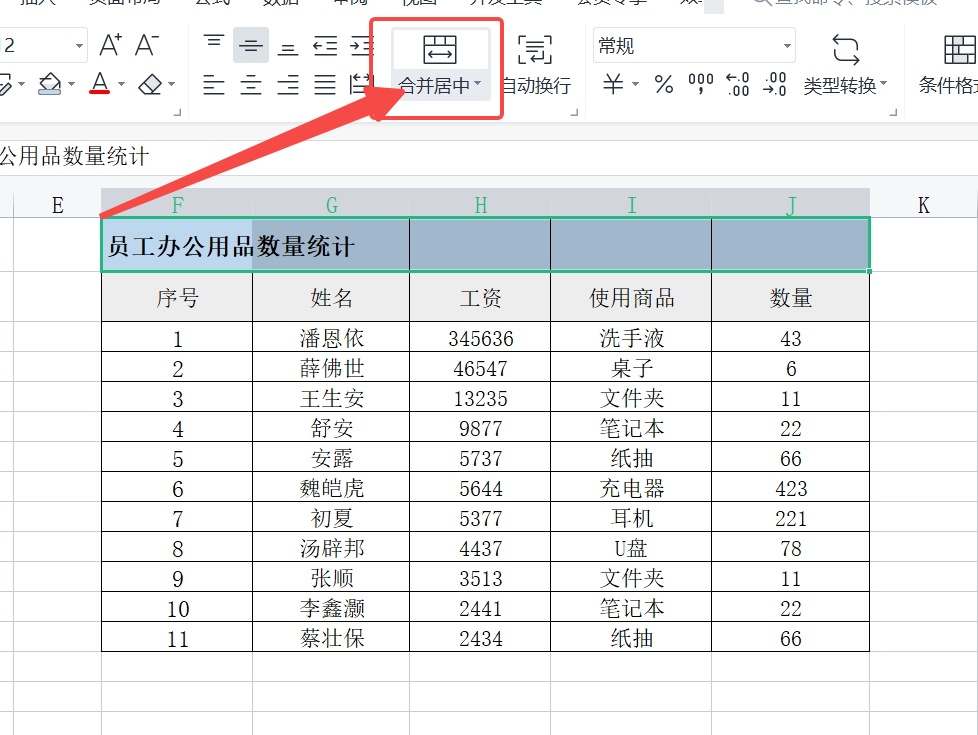Select the cell containing 薛佛世

[x=331, y=368]
